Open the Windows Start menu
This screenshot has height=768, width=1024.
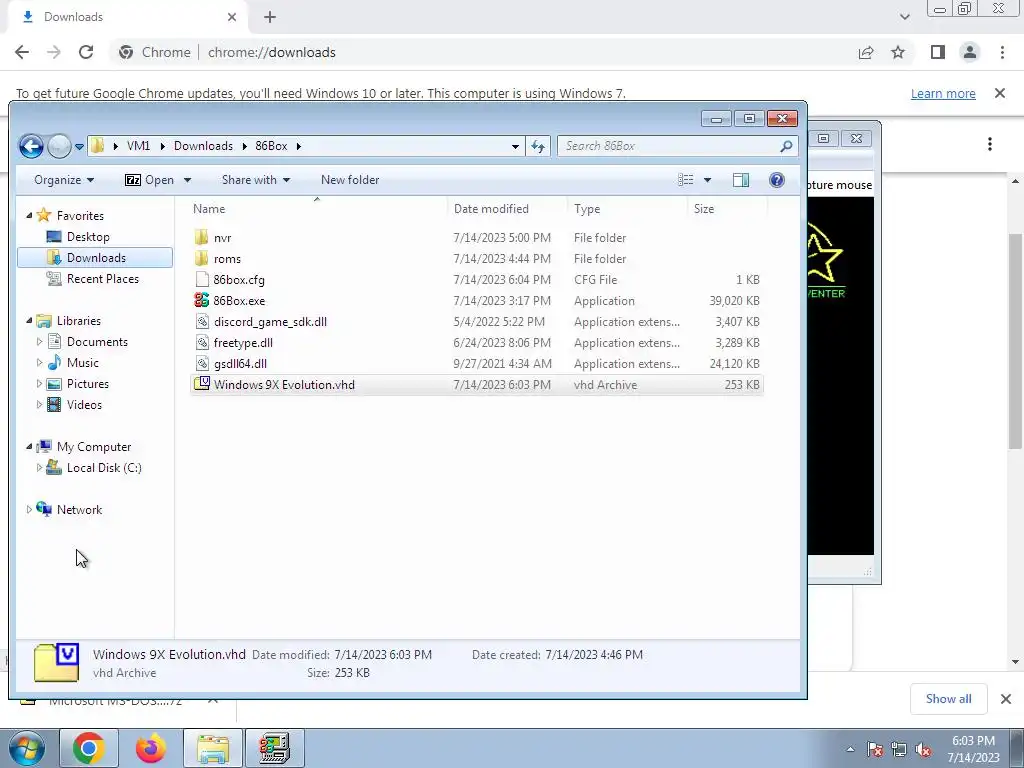point(26,748)
